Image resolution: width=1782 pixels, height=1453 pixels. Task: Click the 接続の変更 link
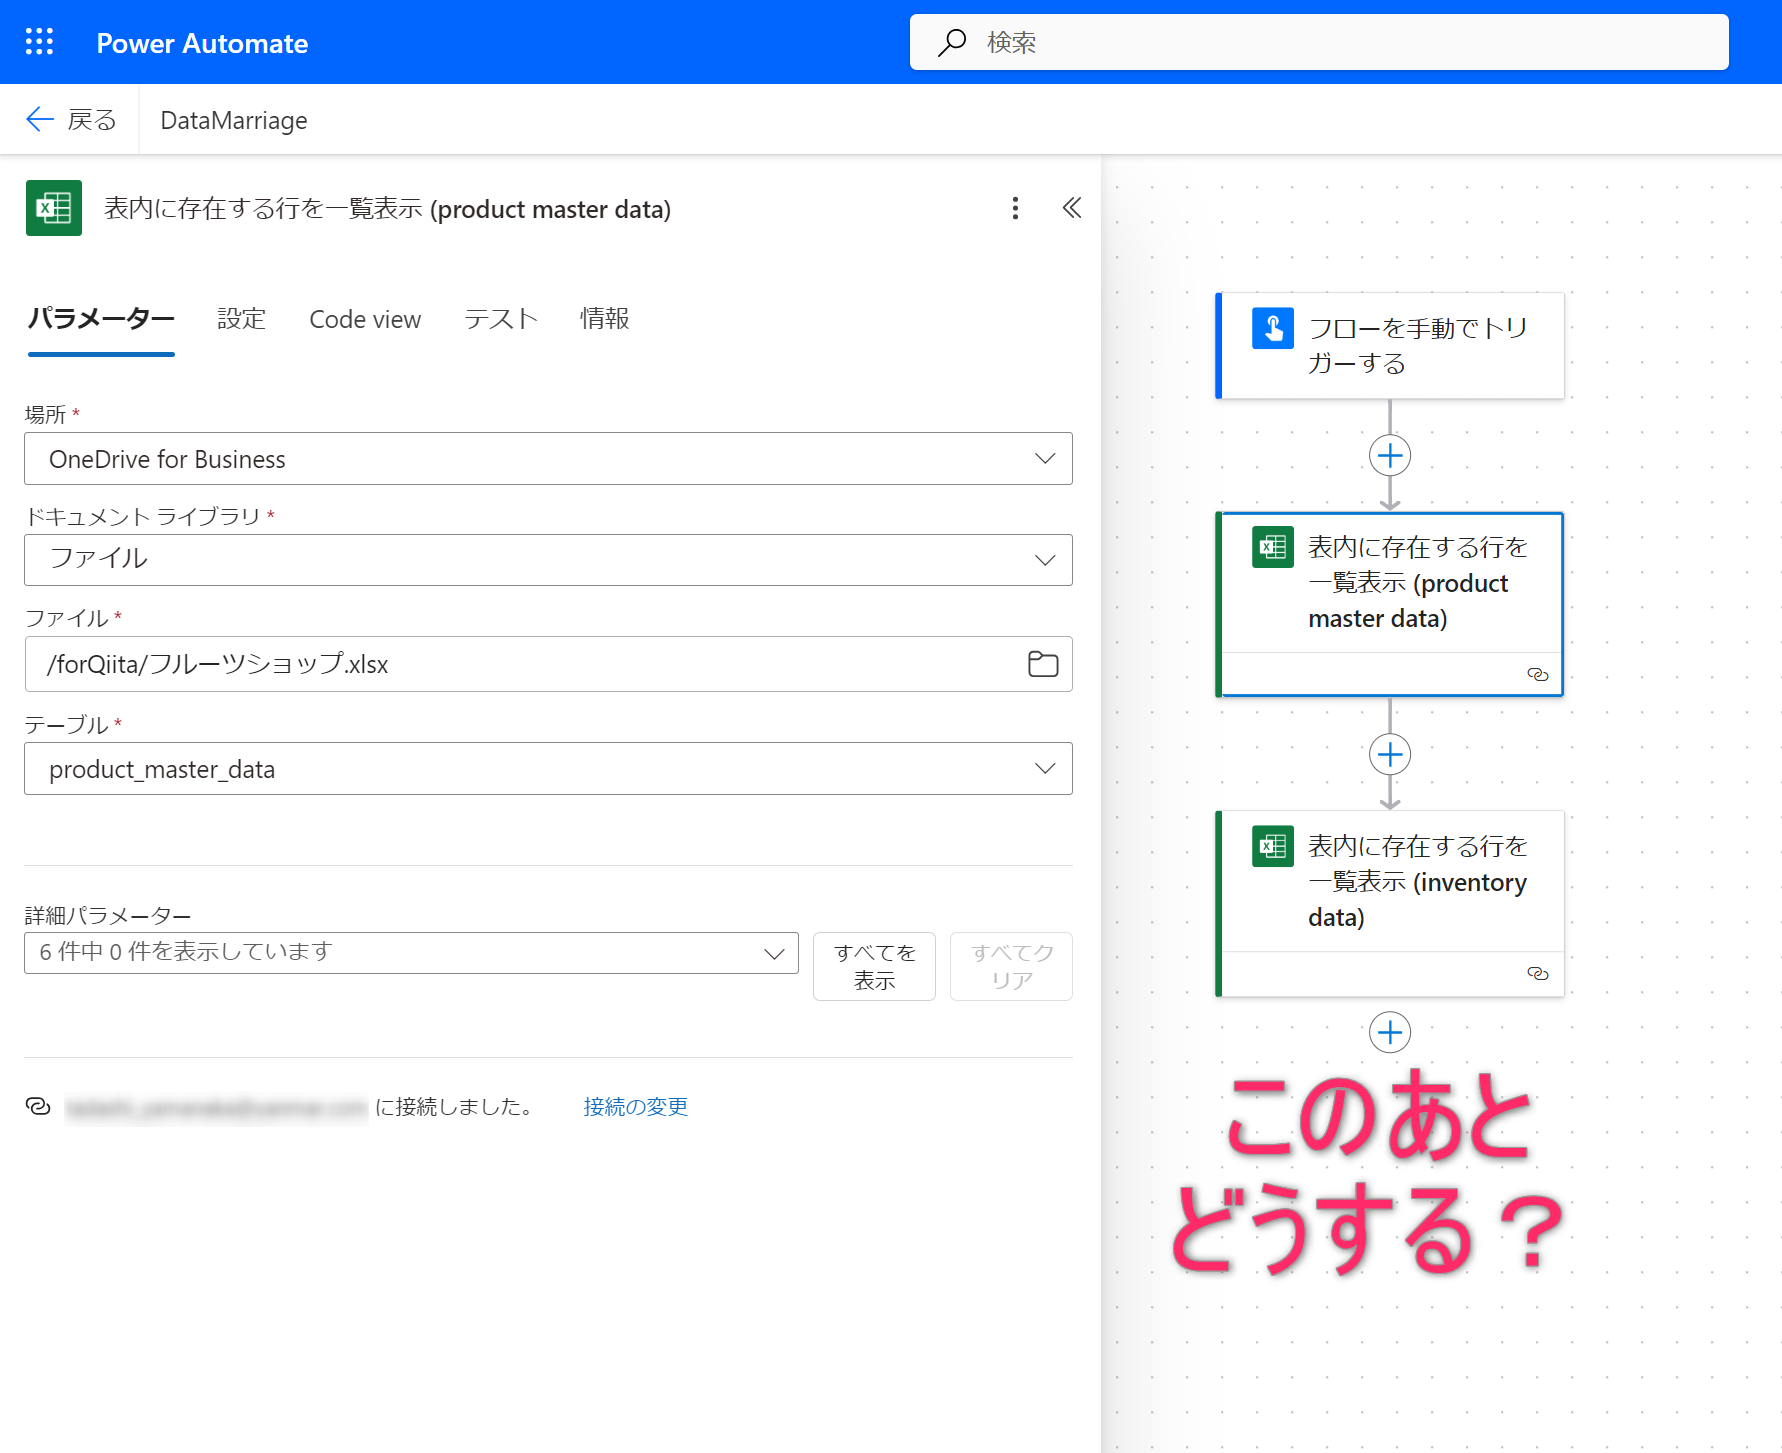point(636,1106)
